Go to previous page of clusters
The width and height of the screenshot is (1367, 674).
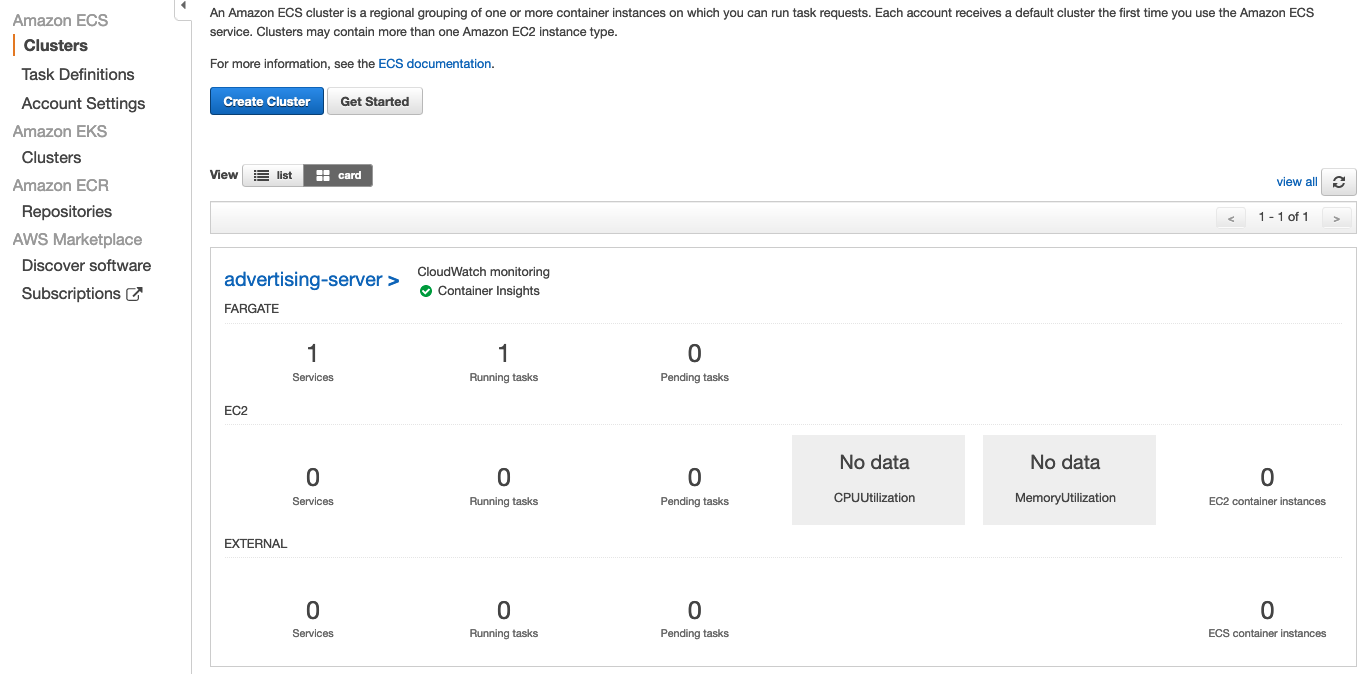click(1231, 218)
